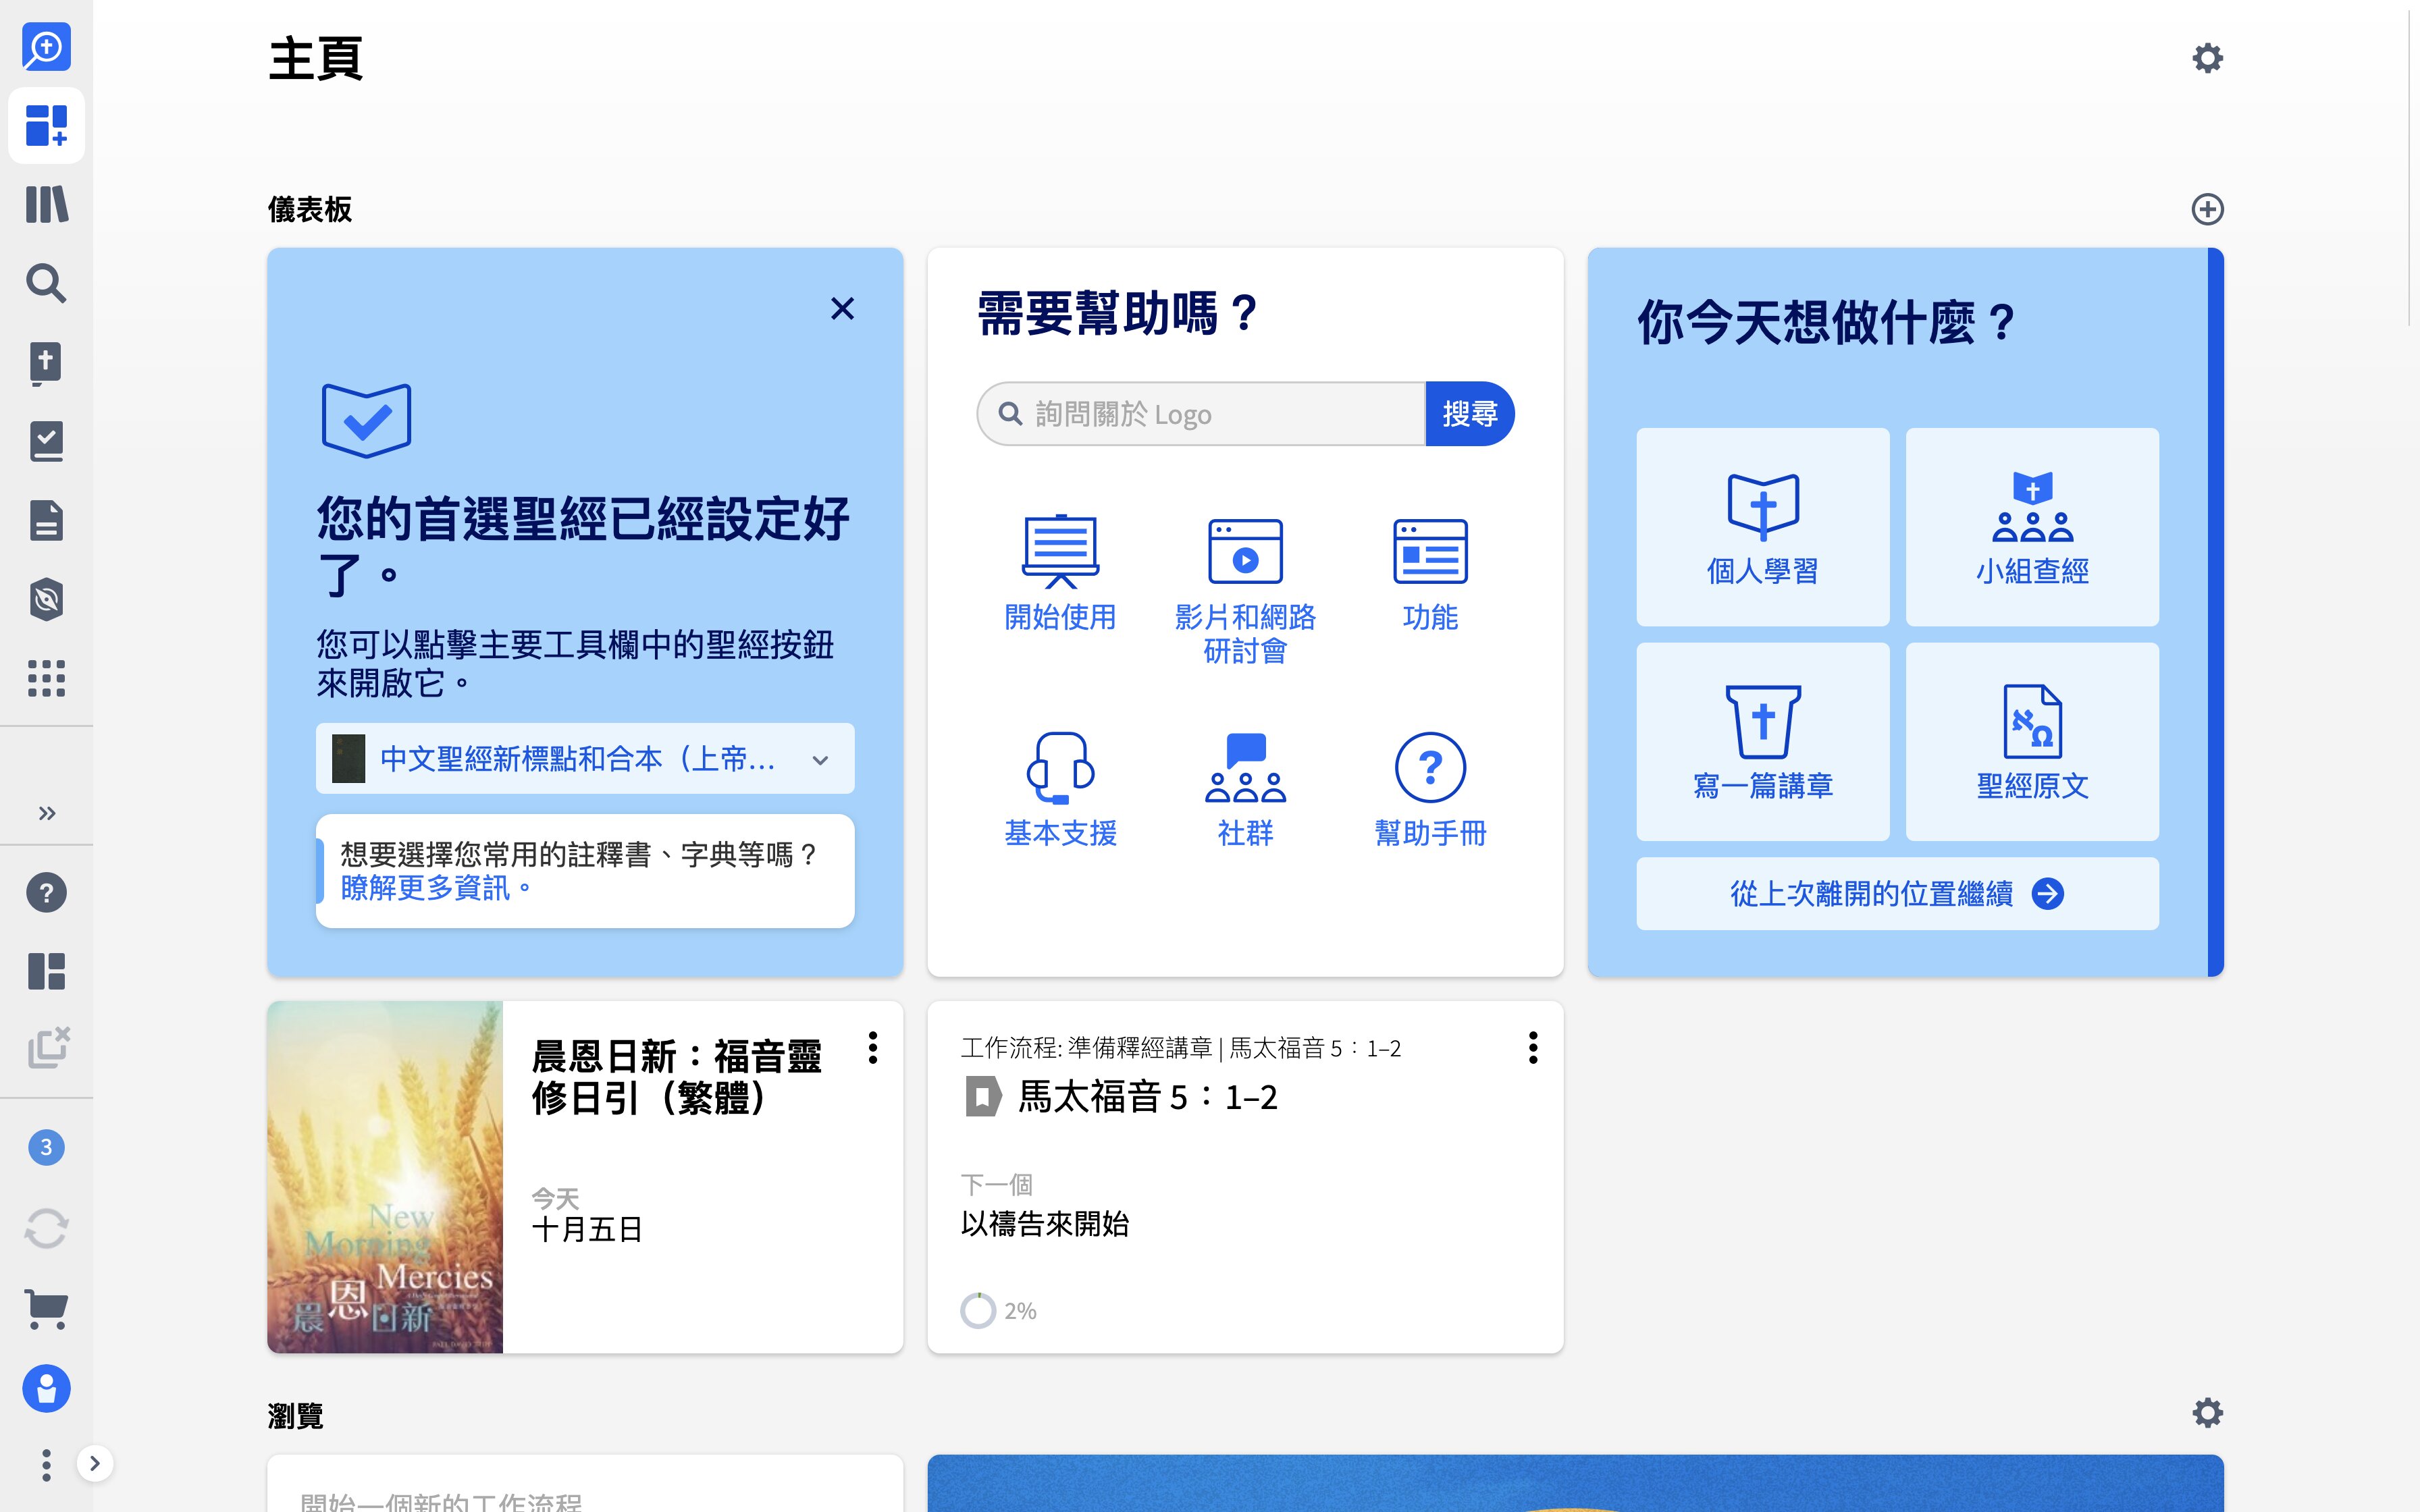Choose 個人學習 personal study
The image size is (2420, 1512).
point(1762,527)
